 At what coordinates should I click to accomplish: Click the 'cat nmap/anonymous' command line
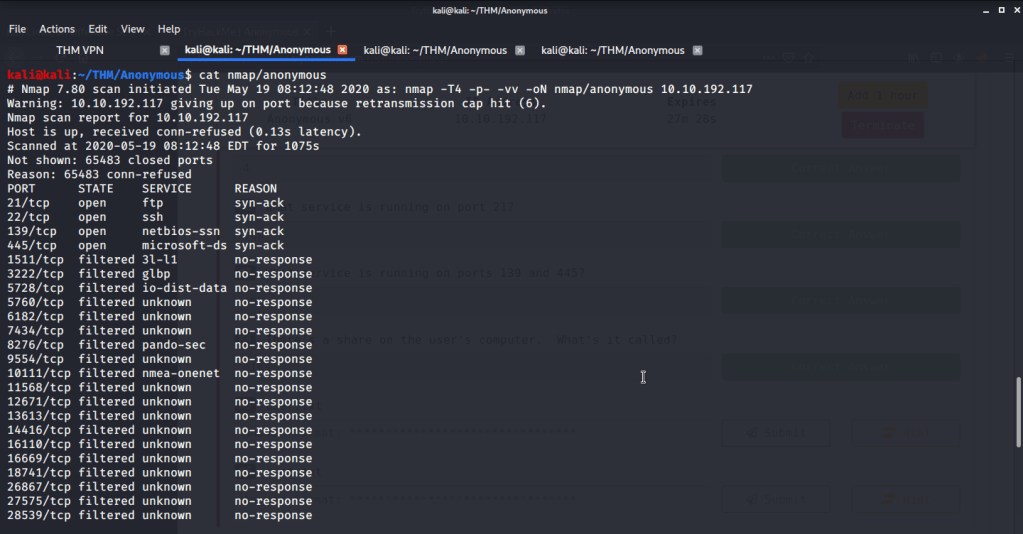(260, 75)
